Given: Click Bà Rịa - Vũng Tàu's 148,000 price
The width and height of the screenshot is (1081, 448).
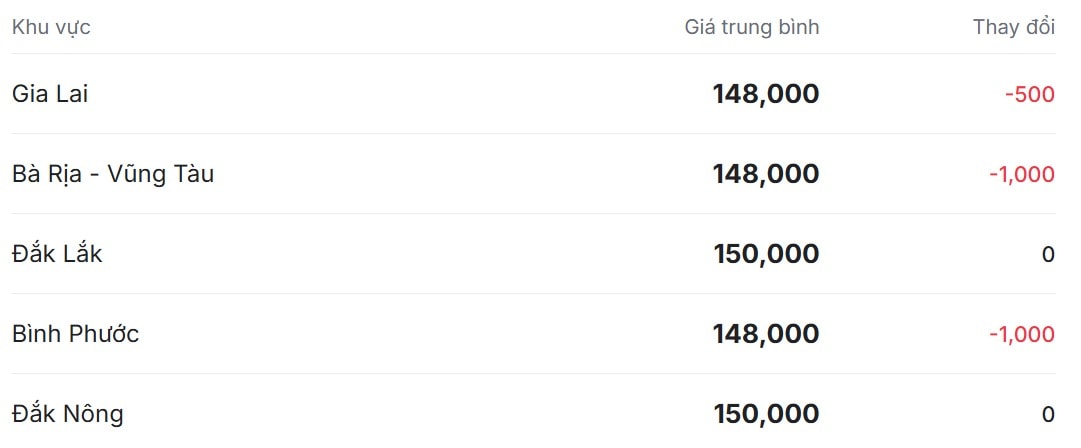Looking at the screenshot, I should point(765,174).
